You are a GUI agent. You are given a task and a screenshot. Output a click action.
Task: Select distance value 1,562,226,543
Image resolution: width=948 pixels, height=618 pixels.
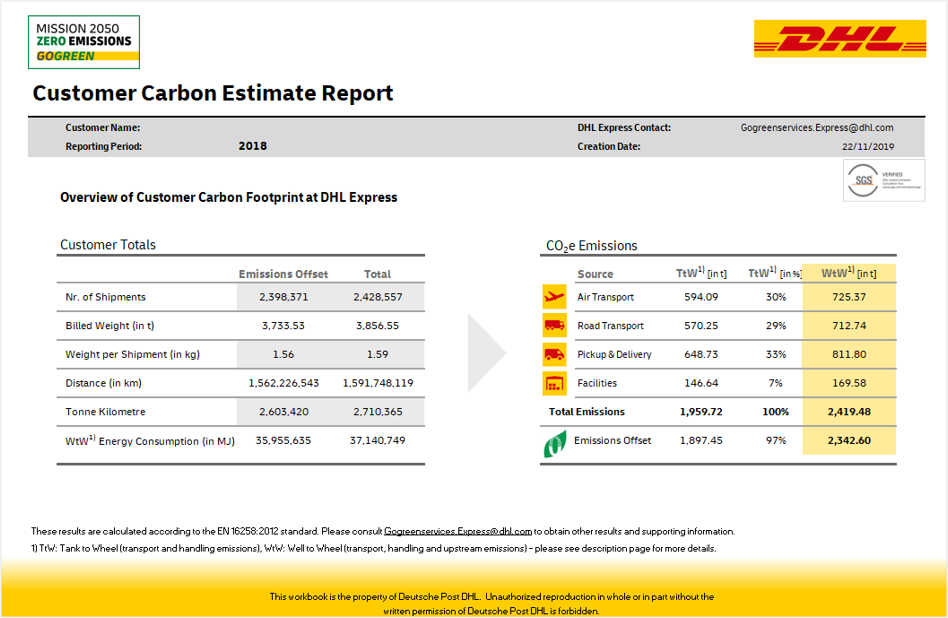pos(284,383)
